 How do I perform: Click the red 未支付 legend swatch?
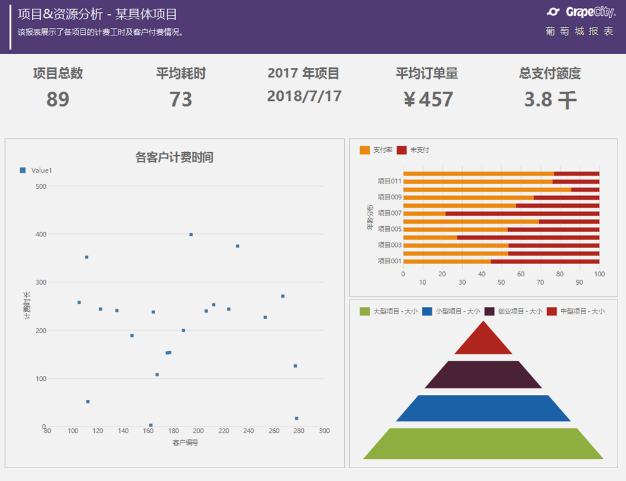tap(402, 150)
